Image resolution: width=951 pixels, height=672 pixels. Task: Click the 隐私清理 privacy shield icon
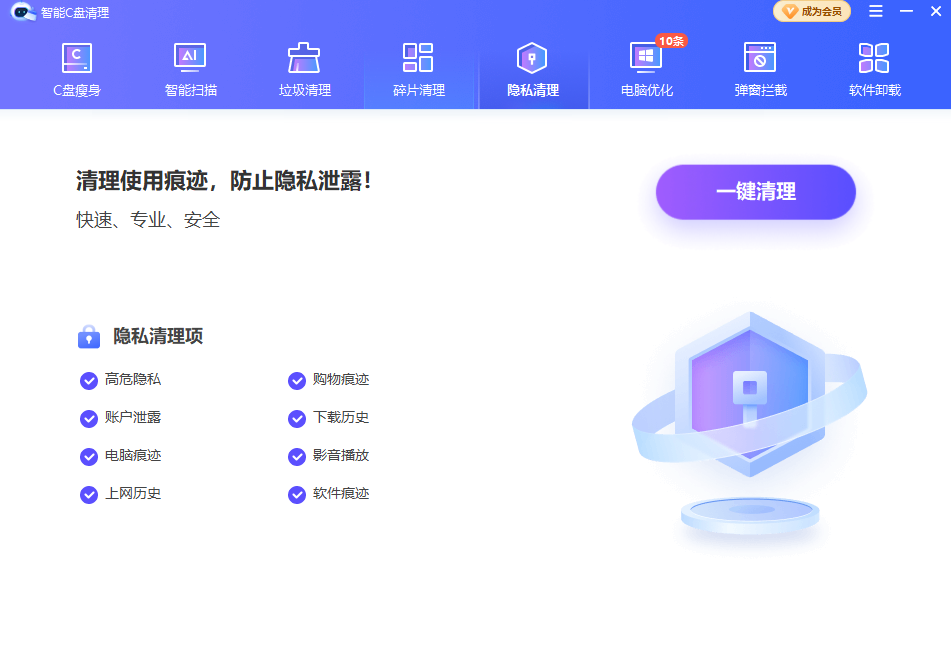(x=532, y=58)
